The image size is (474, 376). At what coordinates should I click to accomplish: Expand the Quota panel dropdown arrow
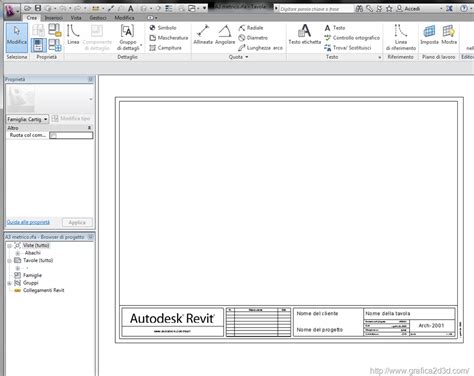click(247, 57)
